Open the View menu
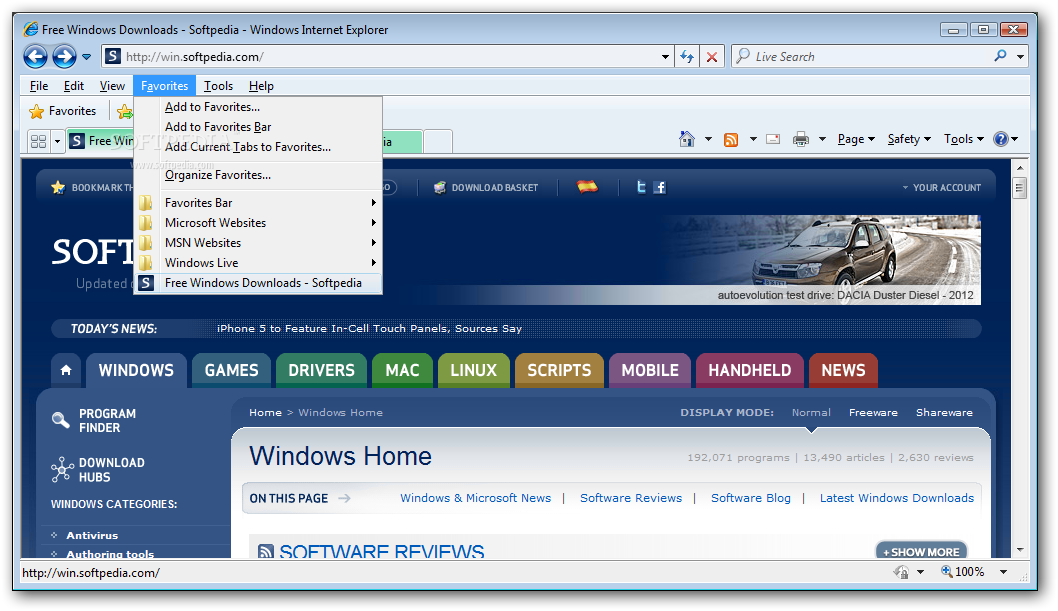 [x=112, y=86]
